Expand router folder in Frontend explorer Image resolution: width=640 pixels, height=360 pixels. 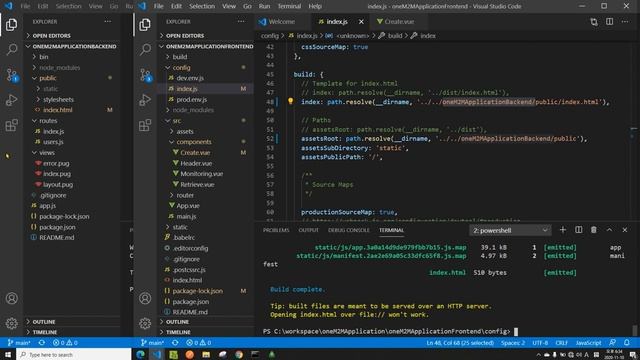pyautogui.click(x=185, y=195)
